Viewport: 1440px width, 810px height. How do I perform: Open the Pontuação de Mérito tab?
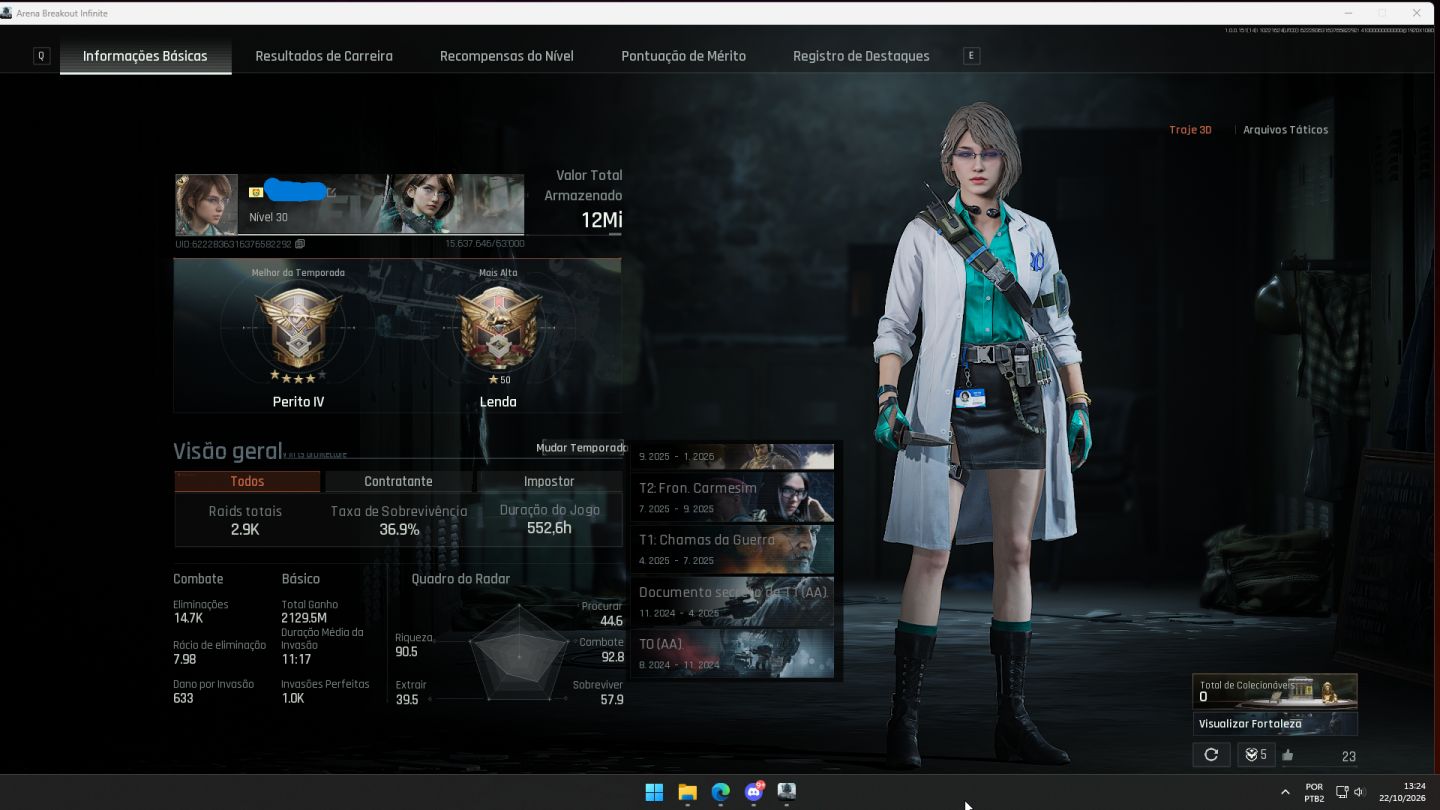pos(683,56)
